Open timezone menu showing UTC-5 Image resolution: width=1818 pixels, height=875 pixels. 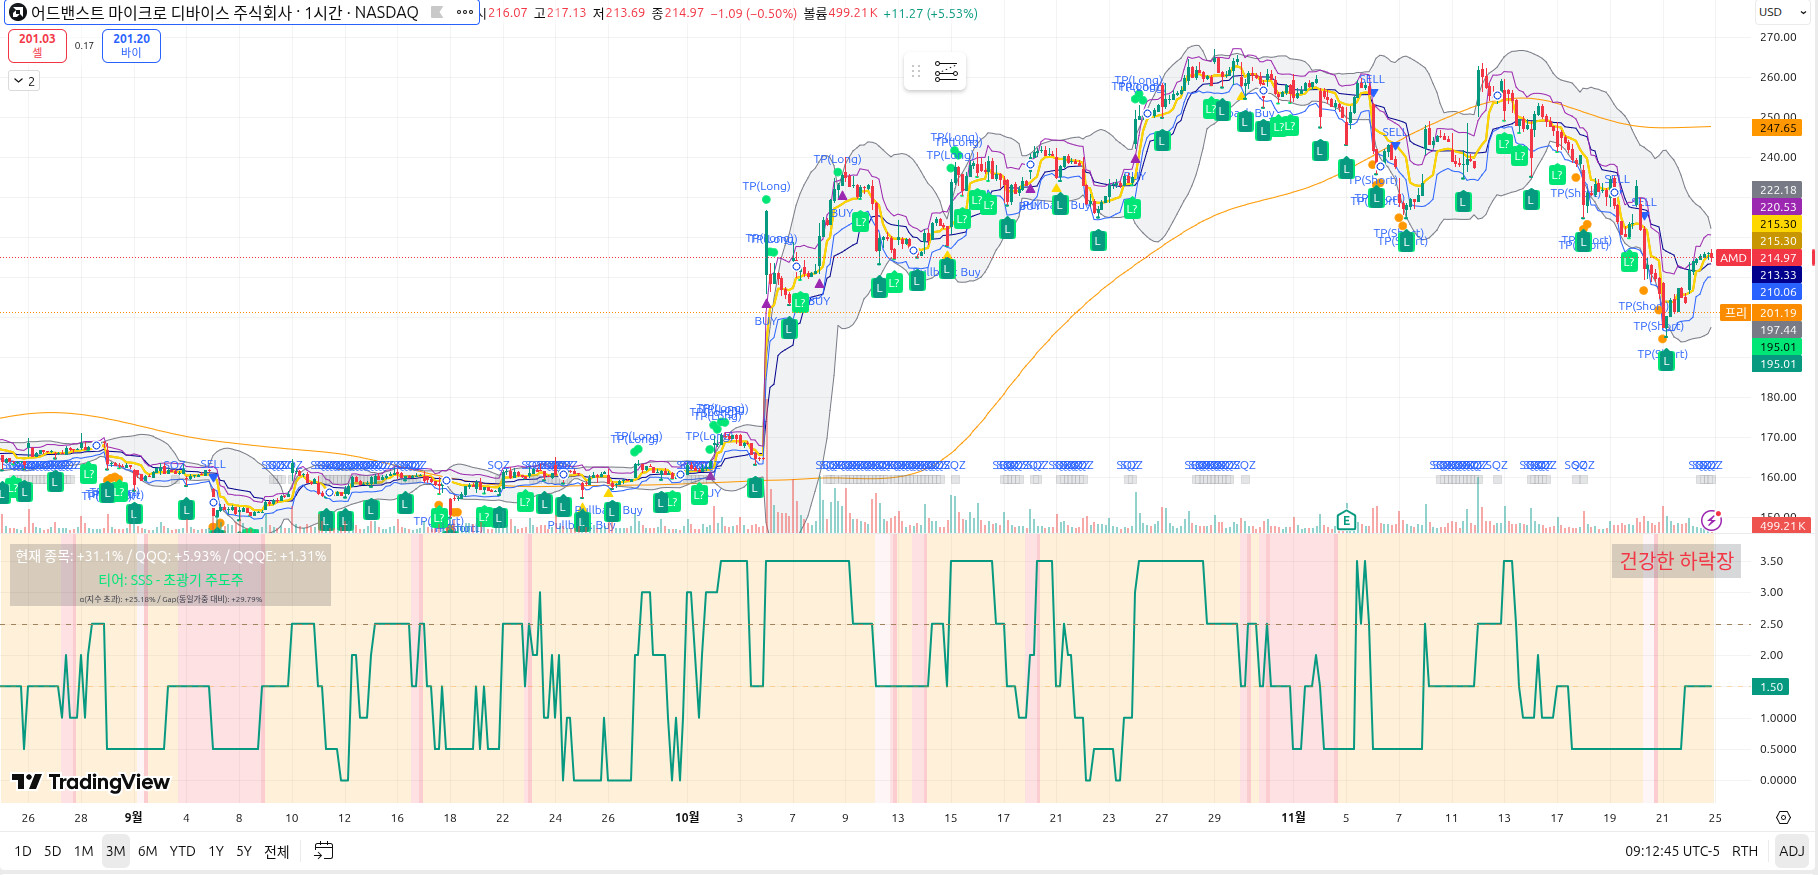1672,851
